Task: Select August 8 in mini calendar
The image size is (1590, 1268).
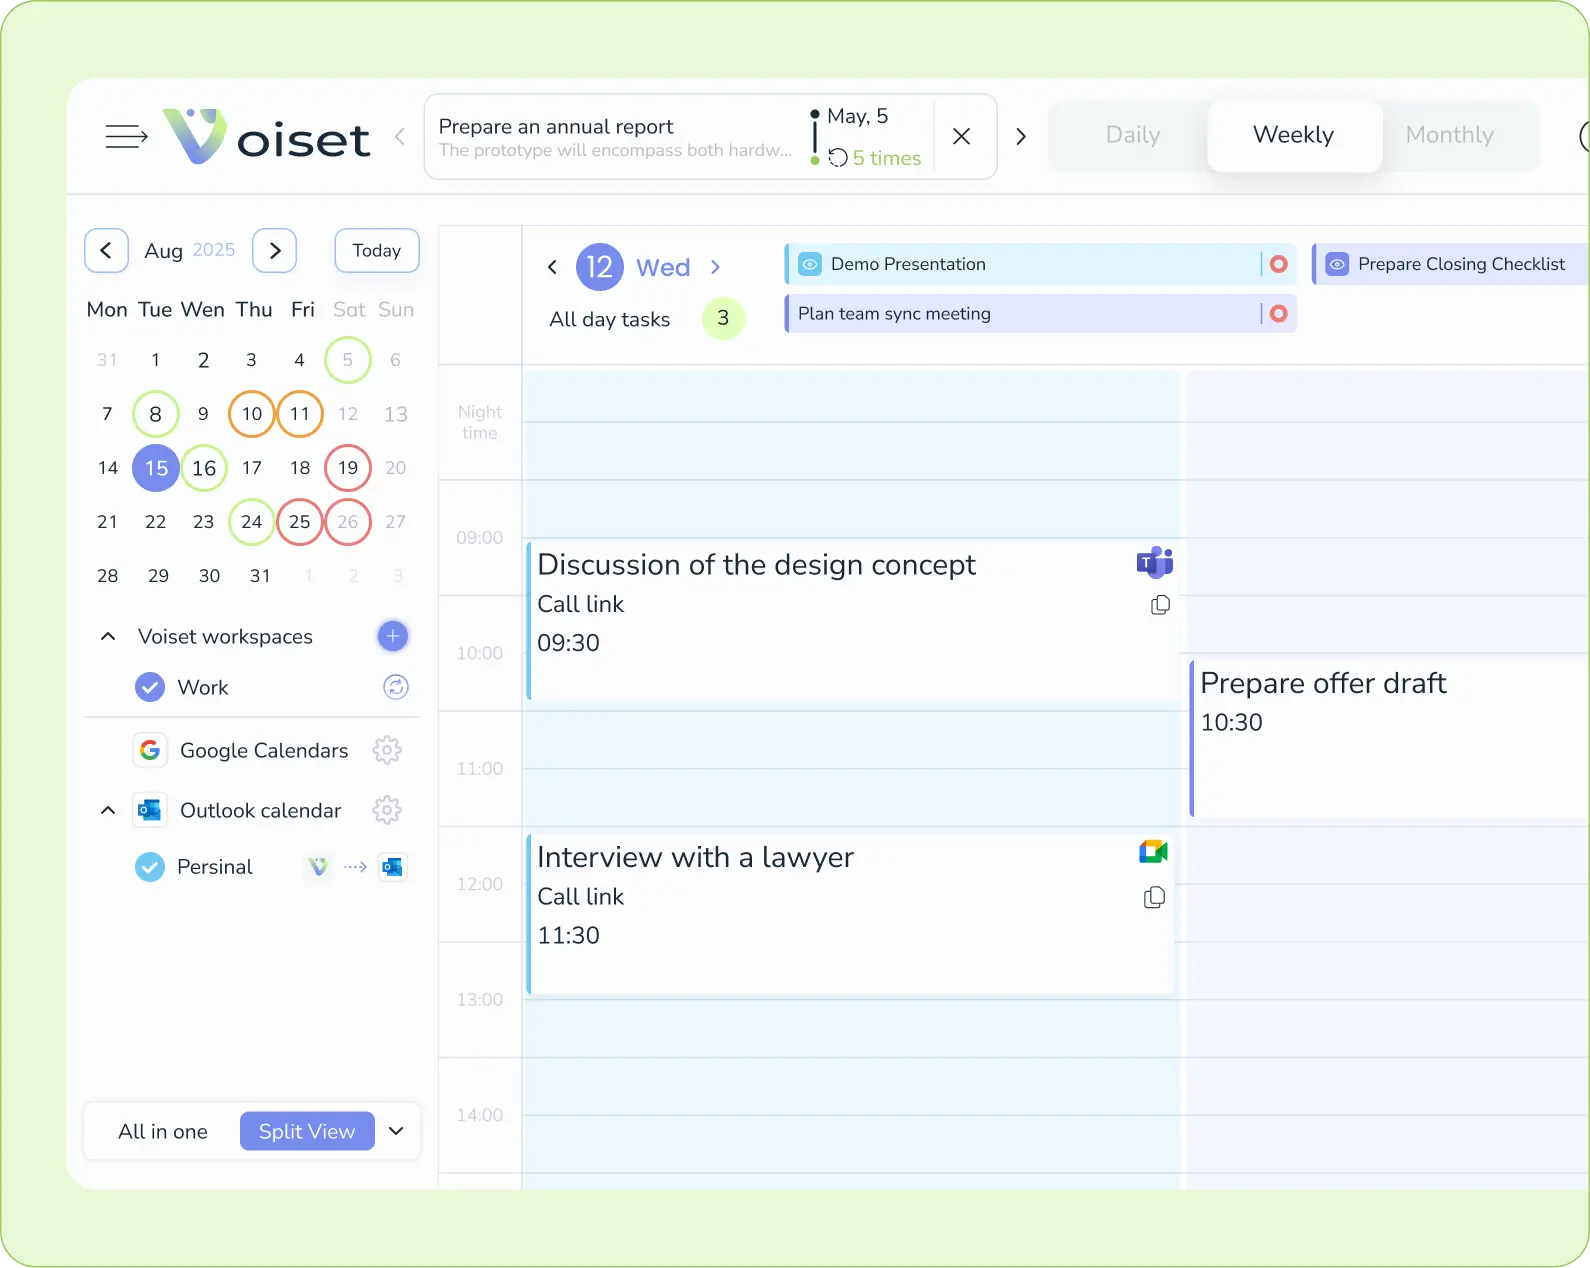Action: (x=156, y=414)
